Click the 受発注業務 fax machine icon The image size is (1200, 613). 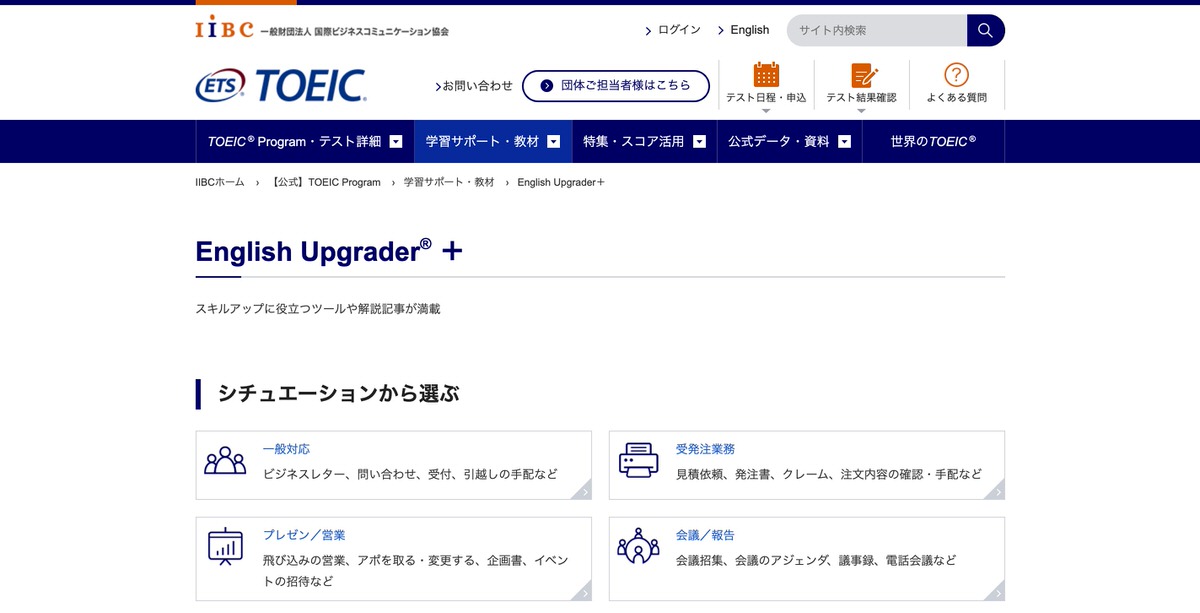[x=637, y=460]
